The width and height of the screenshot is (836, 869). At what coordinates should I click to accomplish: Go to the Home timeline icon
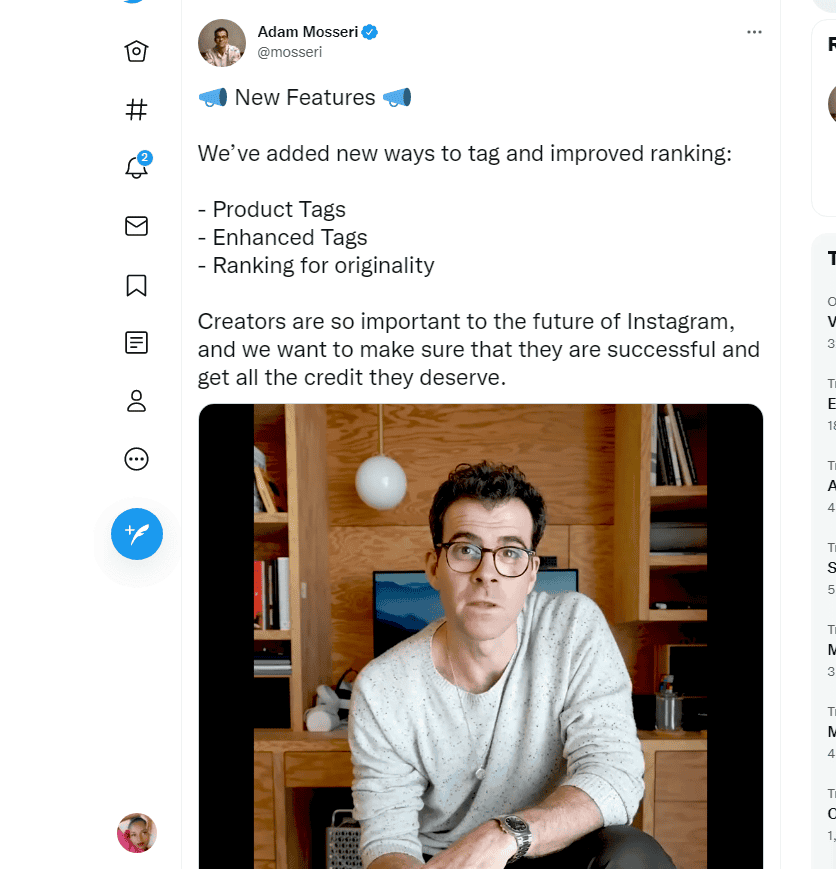click(137, 51)
